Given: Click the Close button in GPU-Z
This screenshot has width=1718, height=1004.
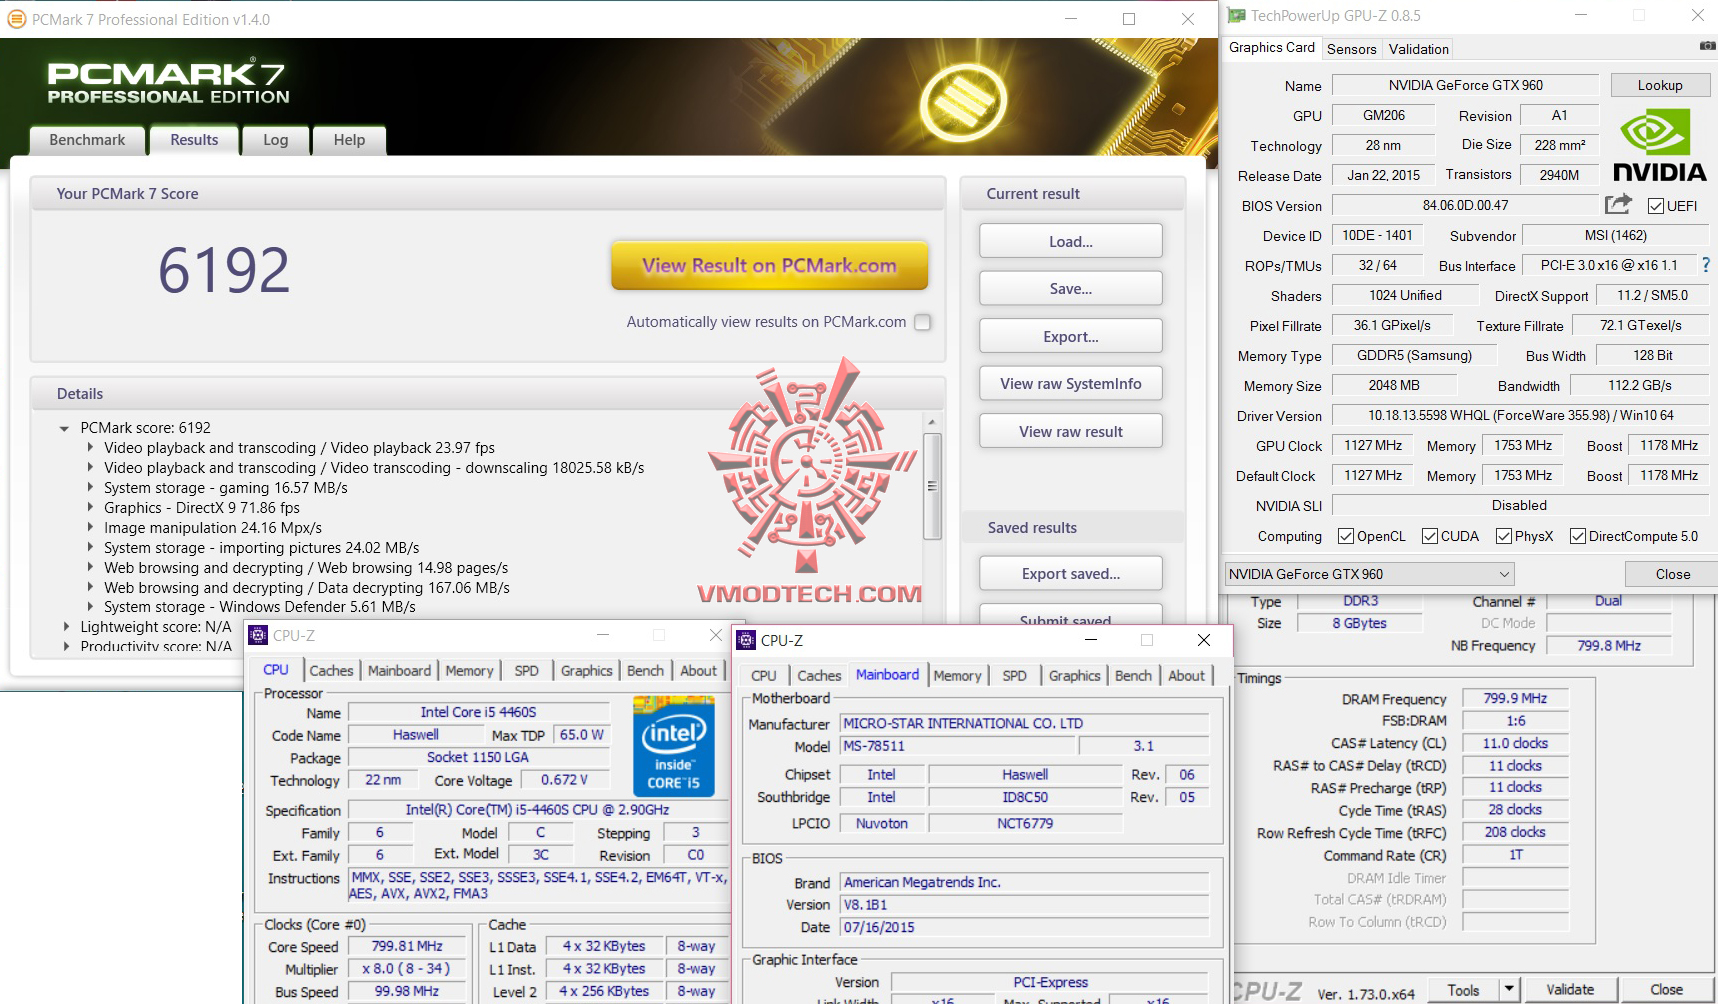Looking at the screenshot, I should pos(1672,574).
